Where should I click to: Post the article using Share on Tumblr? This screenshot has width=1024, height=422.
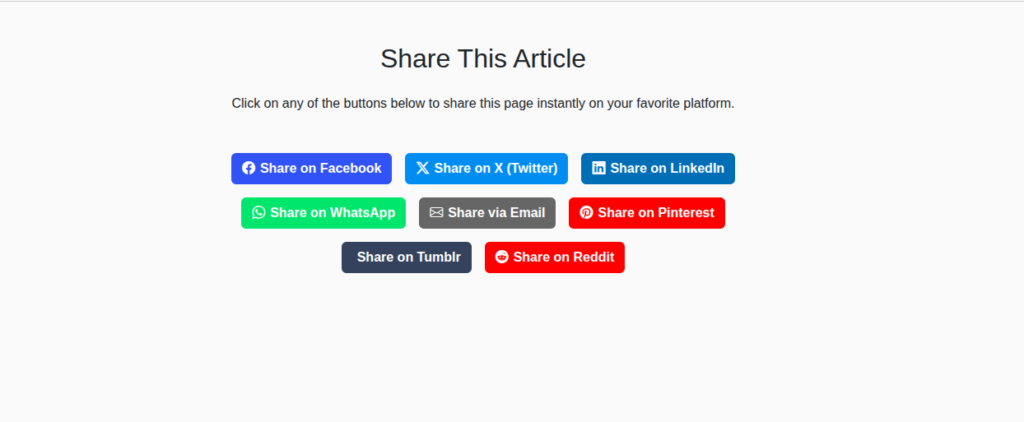[x=406, y=257]
